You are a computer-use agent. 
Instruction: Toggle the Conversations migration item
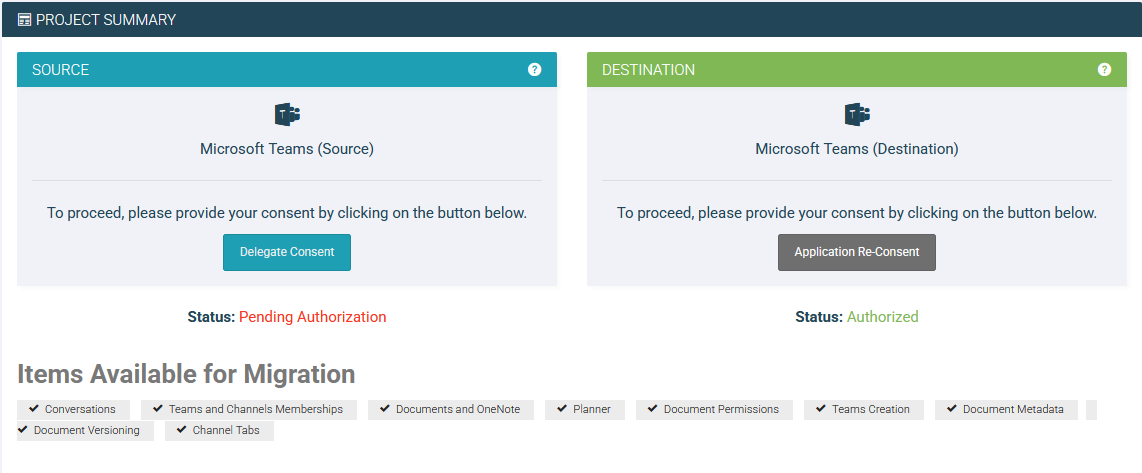pyautogui.click(x=72, y=409)
